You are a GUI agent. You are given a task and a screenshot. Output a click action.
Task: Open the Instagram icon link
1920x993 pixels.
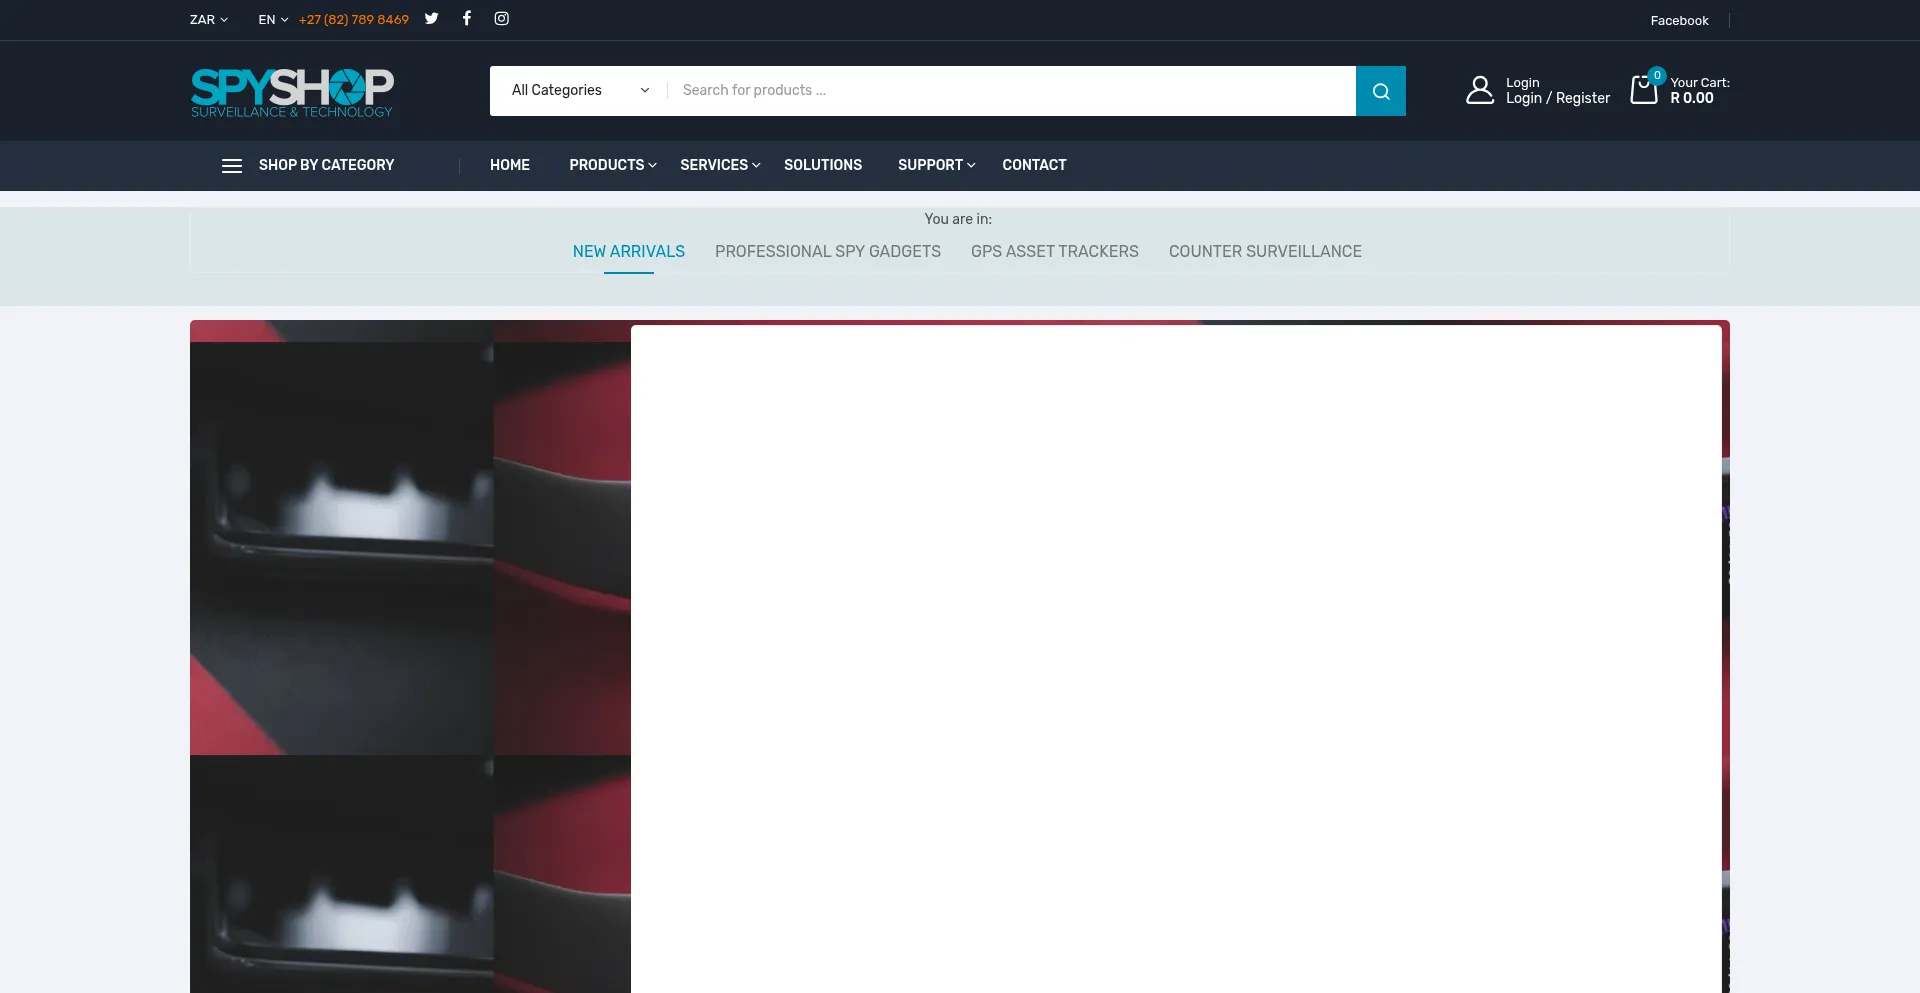(x=502, y=19)
